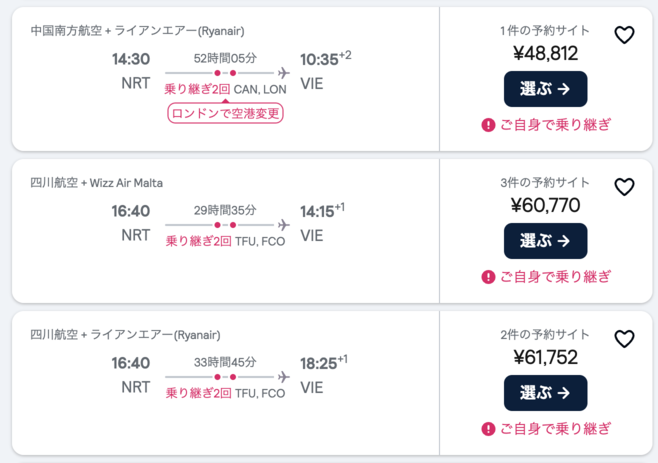Favorite the ¥60,770 flight using heart
This screenshot has height=463, width=658.
624,187
